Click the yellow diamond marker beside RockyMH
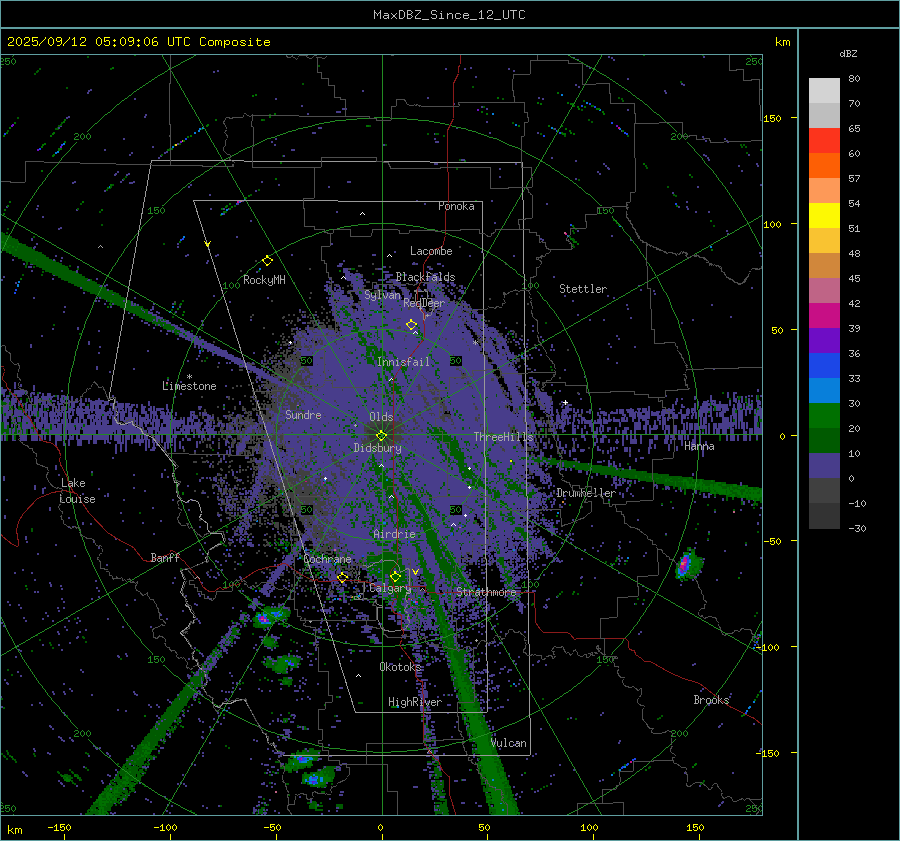Image resolution: width=900 pixels, height=841 pixels. [x=267, y=261]
